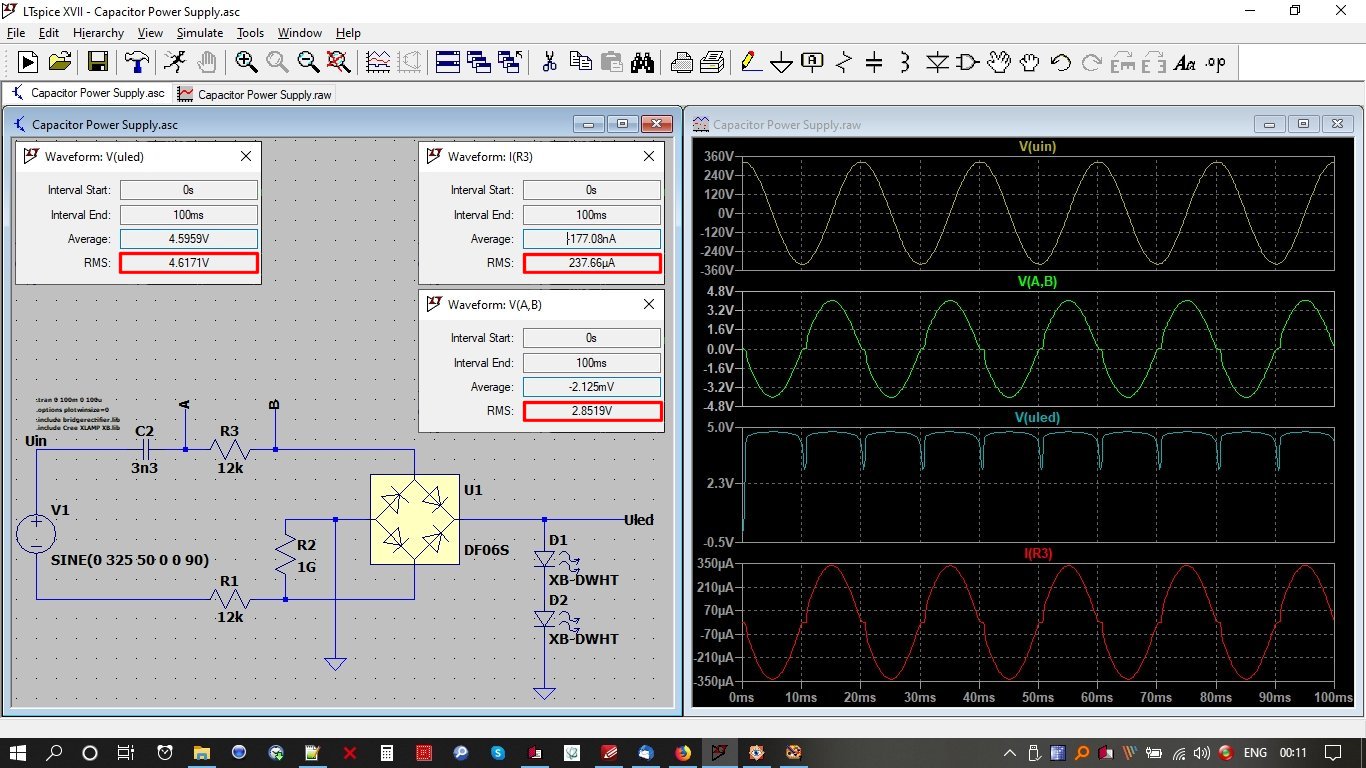Click the Undo arrow icon

(1060, 63)
